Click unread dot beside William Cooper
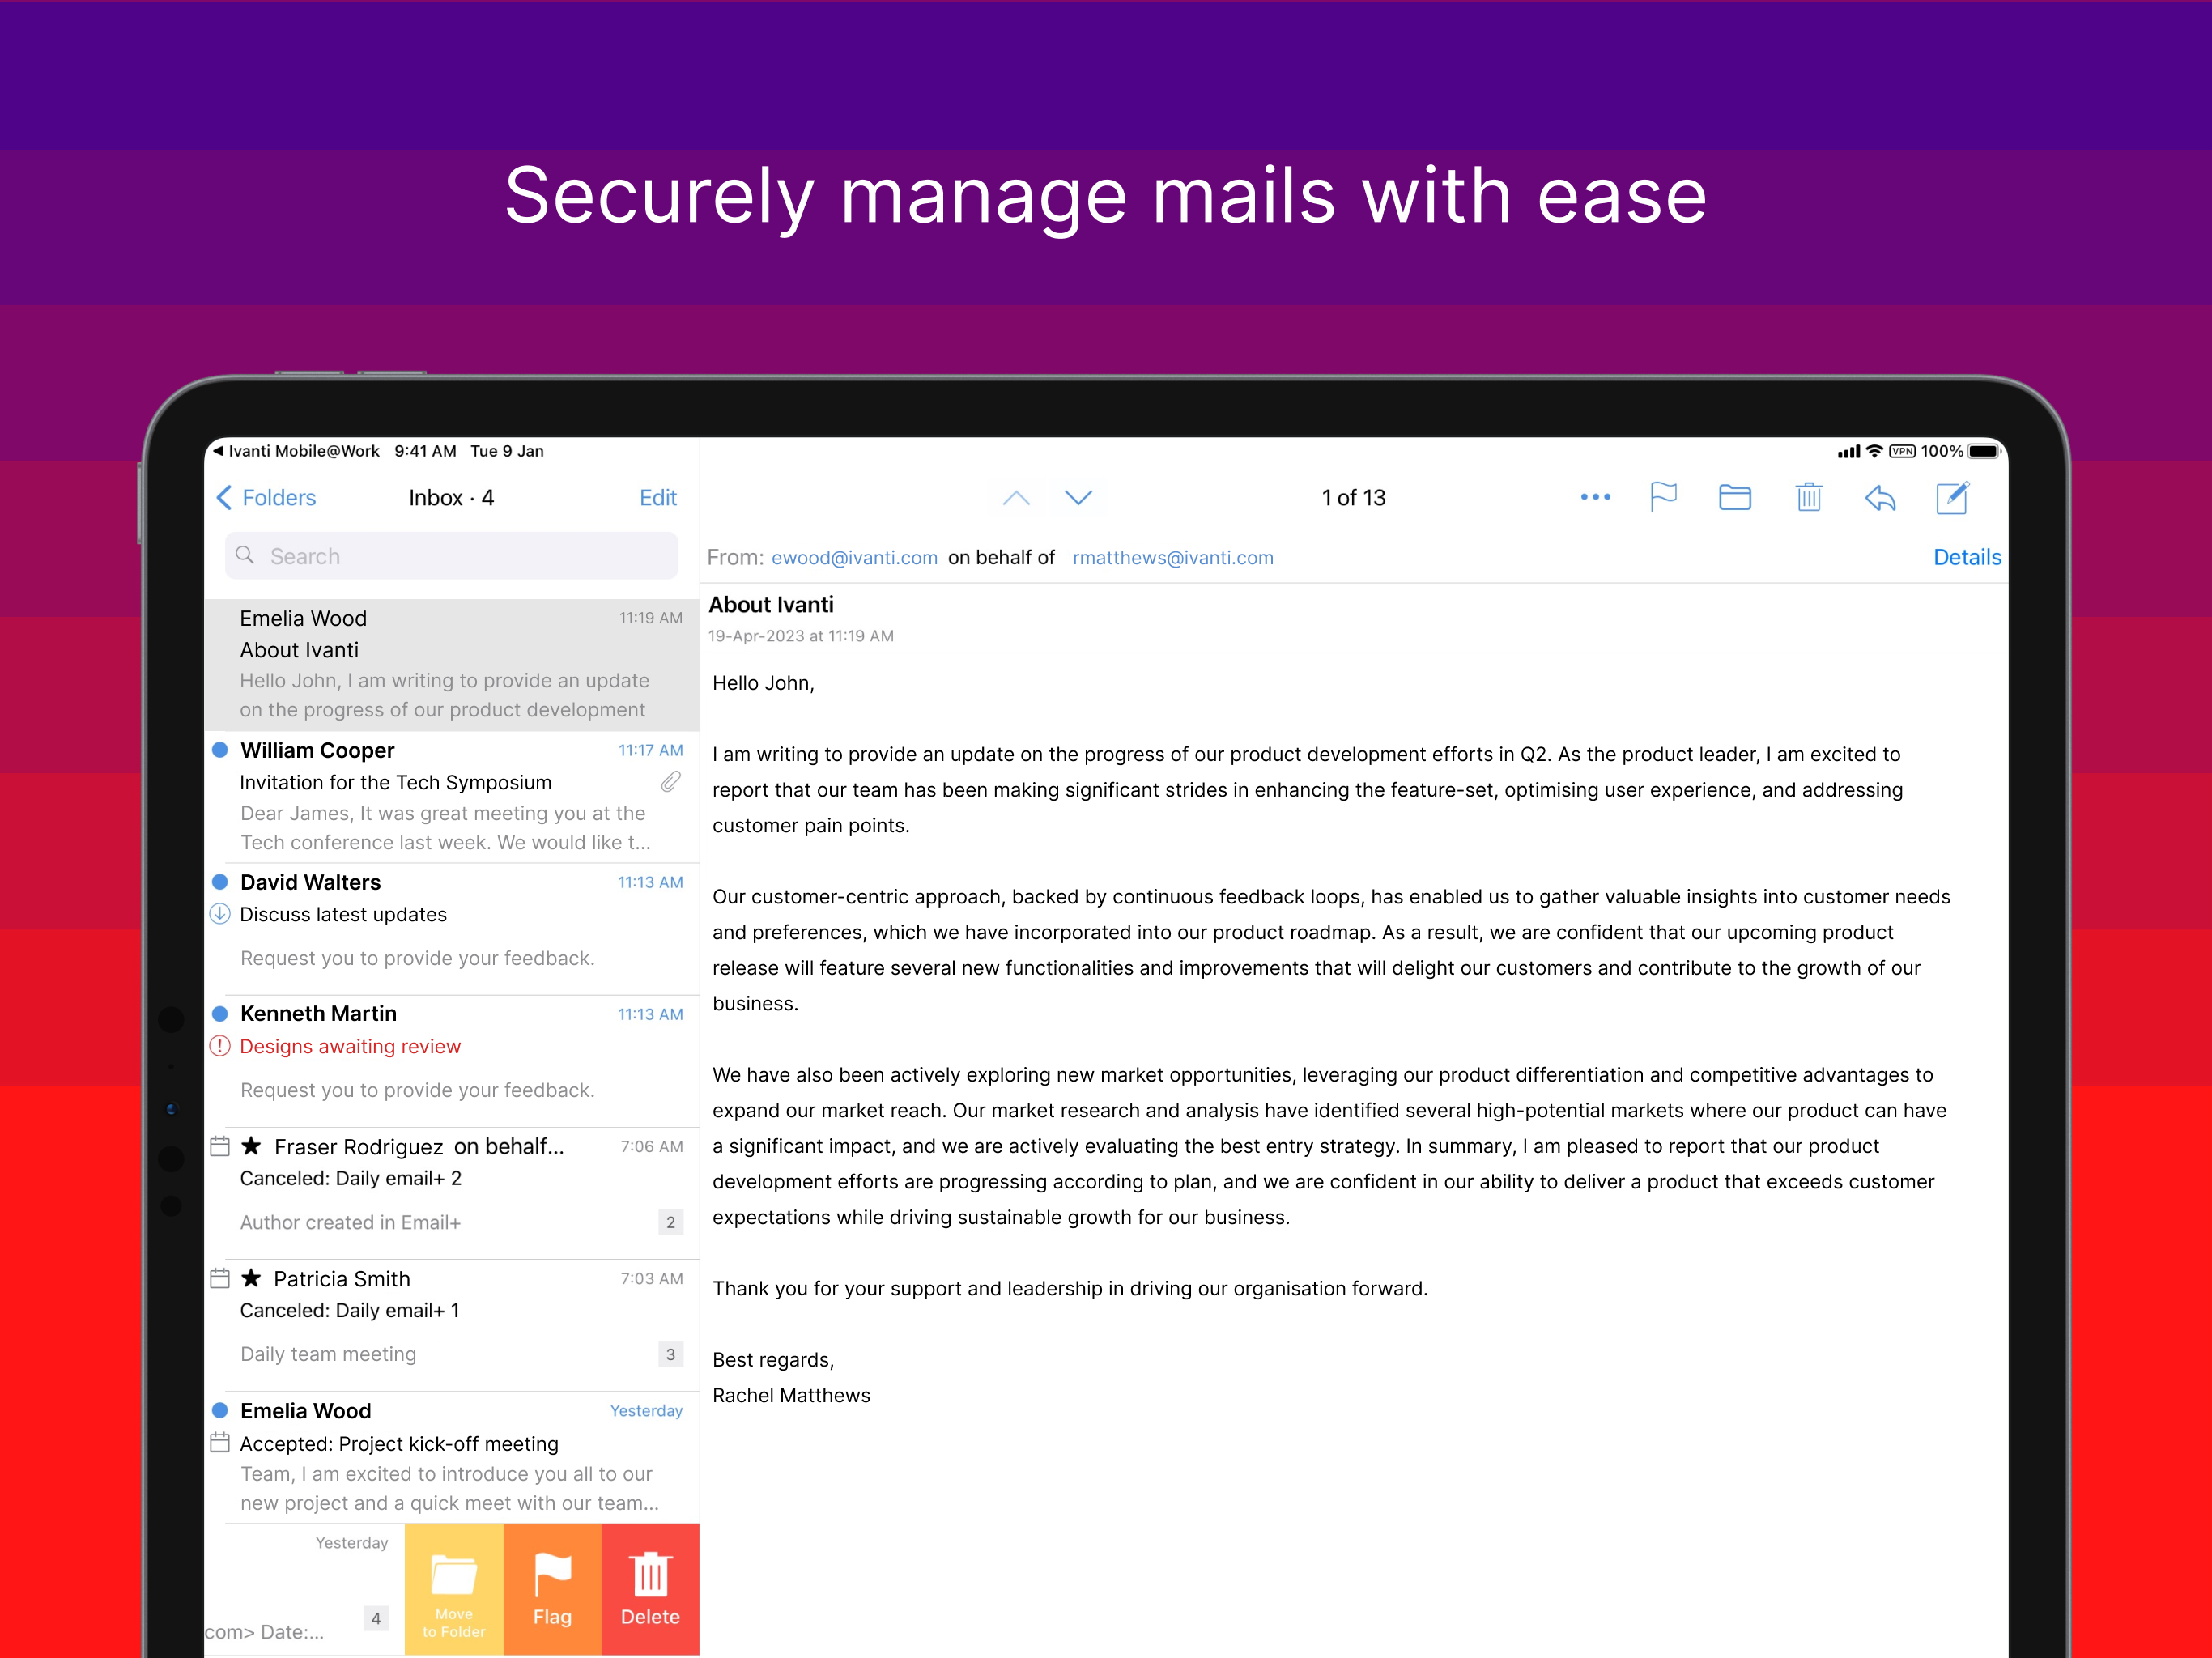The width and height of the screenshot is (2212, 1658). [220, 749]
